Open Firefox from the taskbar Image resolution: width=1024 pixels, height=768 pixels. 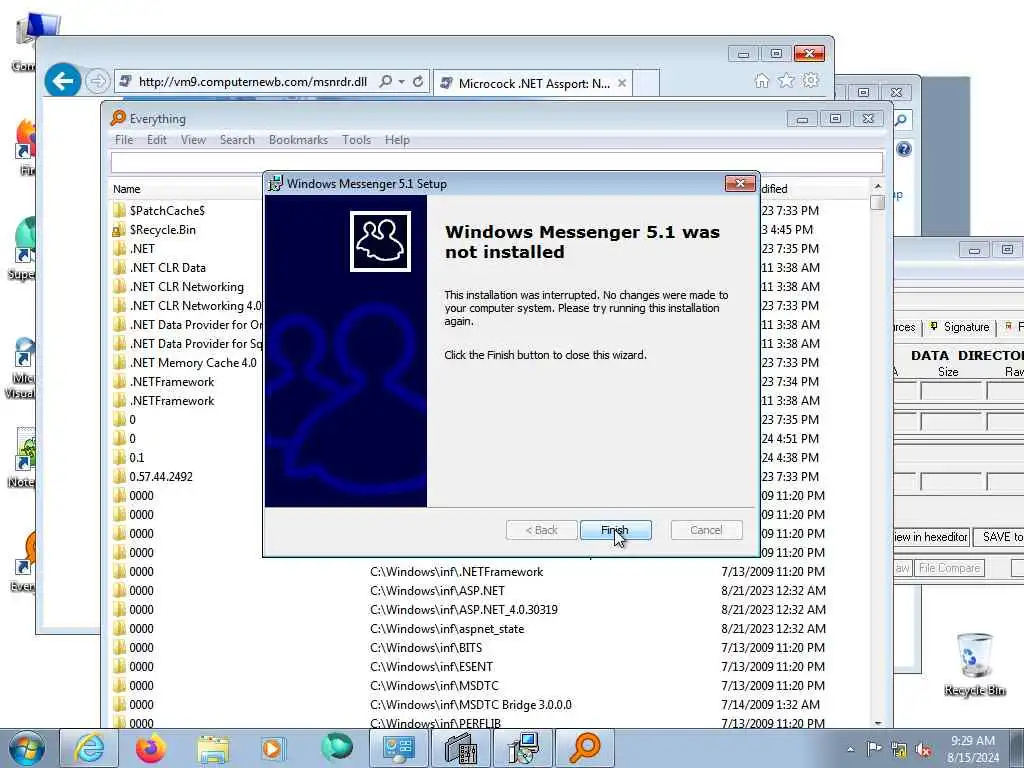[151, 748]
